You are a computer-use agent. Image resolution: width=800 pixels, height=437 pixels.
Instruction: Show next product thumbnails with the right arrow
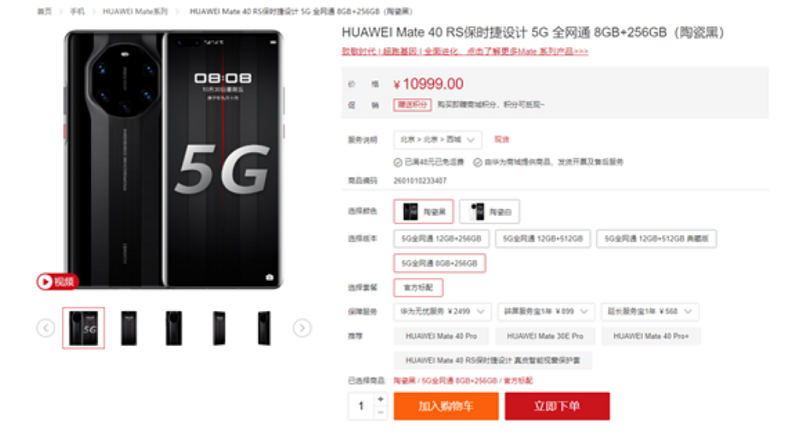click(x=302, y=328)
